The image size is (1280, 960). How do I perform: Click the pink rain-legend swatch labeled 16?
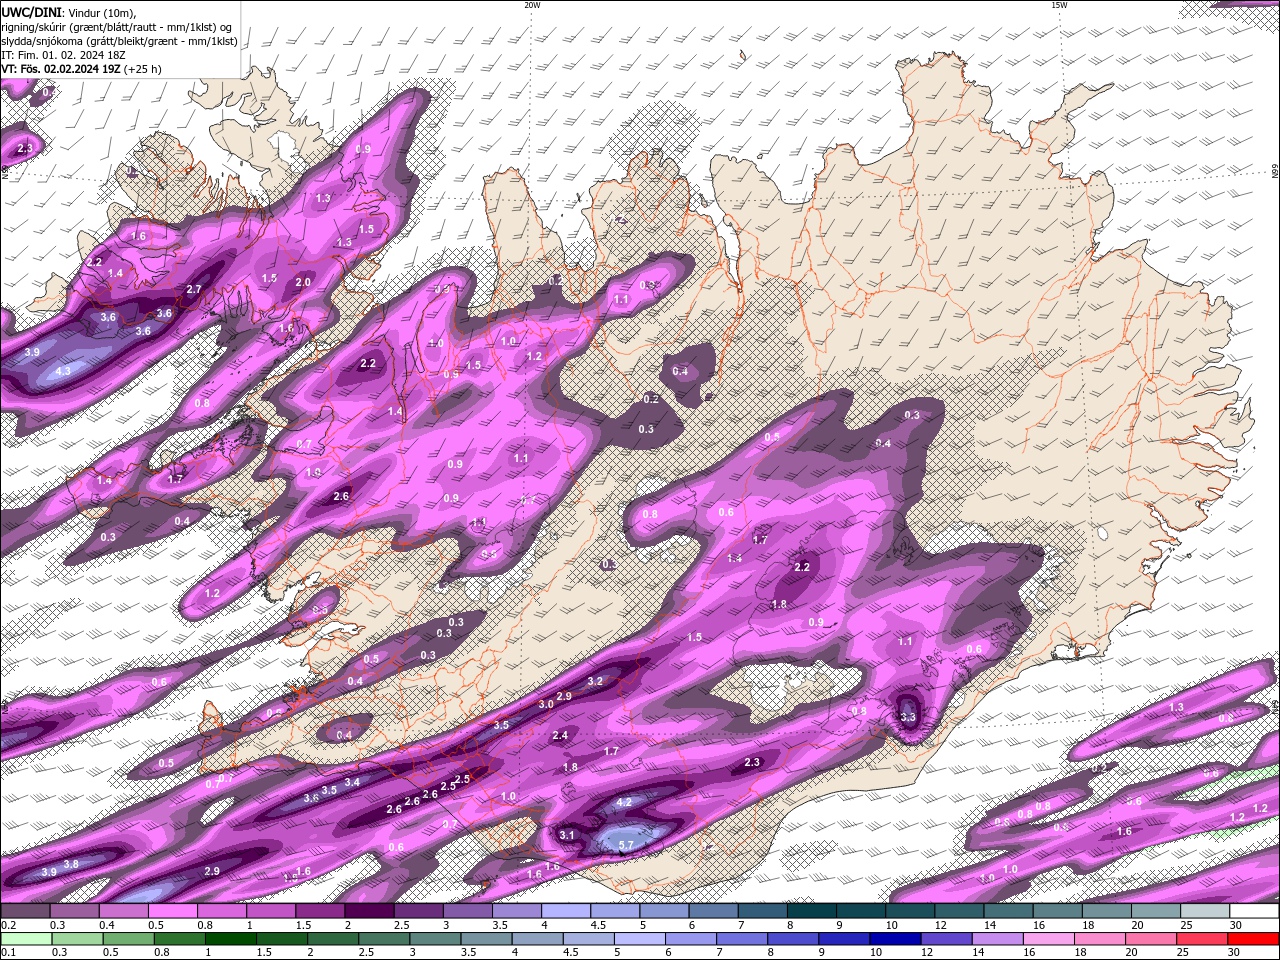click(1050, 939)
